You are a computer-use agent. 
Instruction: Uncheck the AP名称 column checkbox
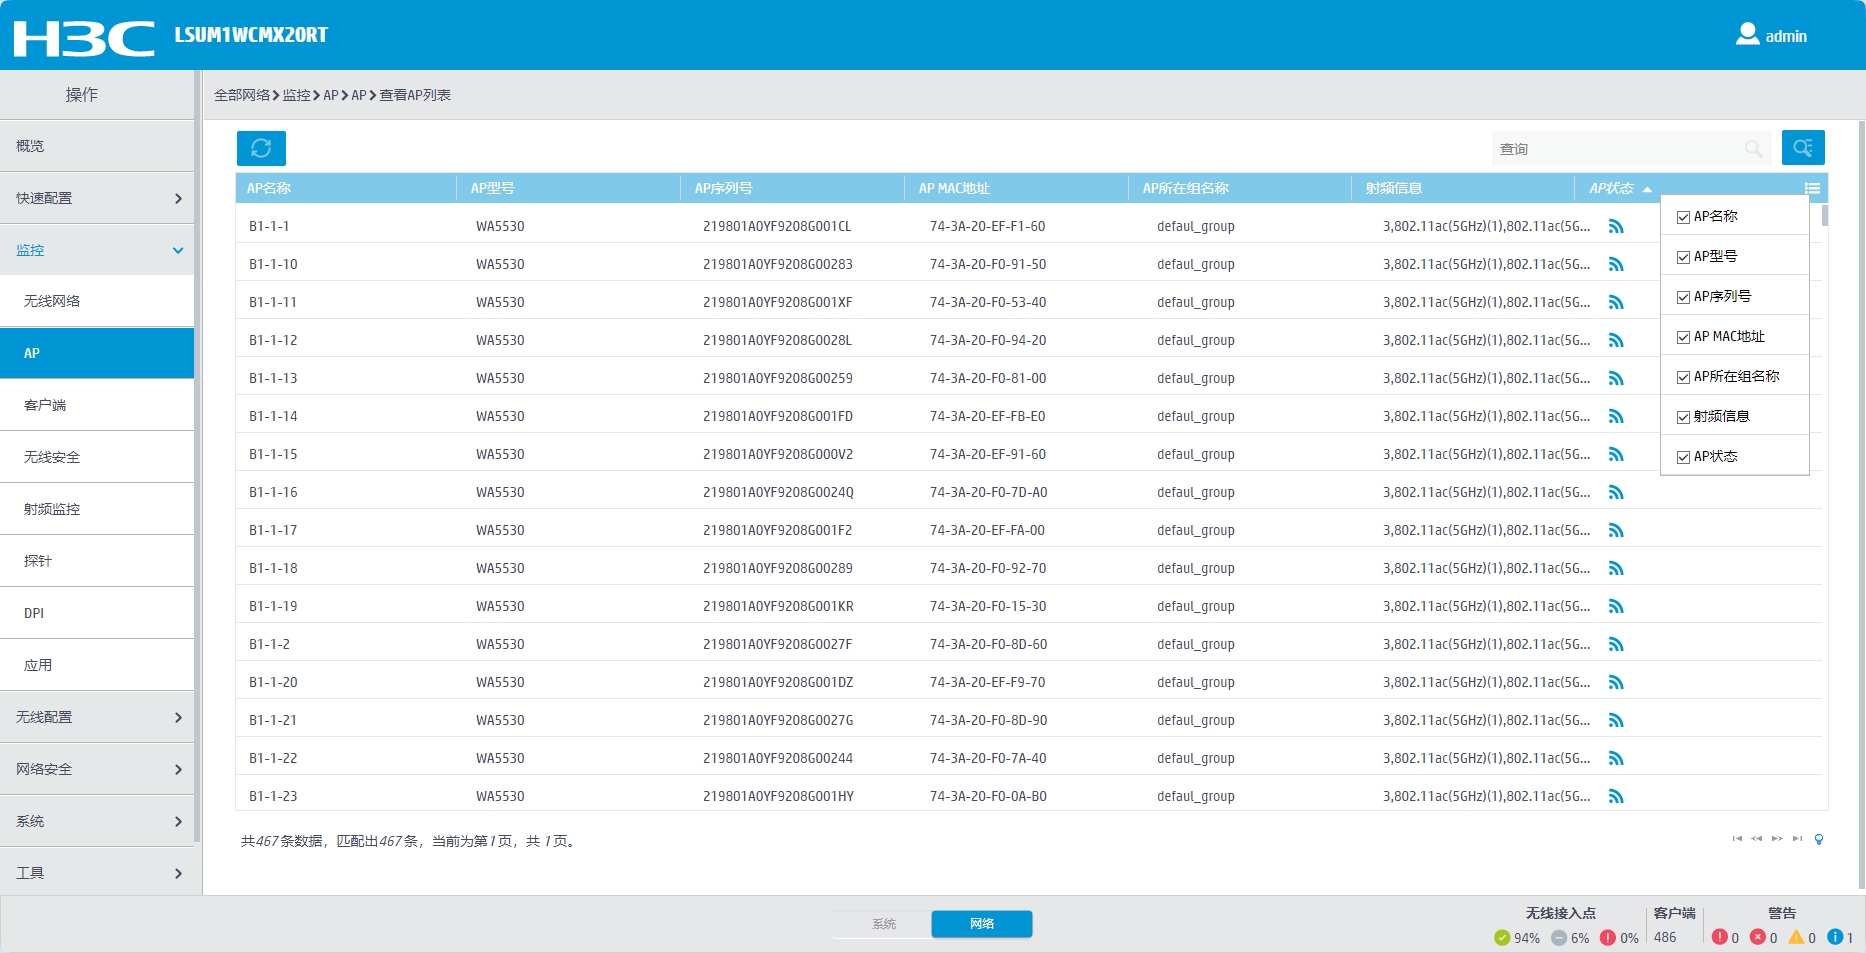pyautogui.click(x=1683, y=217)
